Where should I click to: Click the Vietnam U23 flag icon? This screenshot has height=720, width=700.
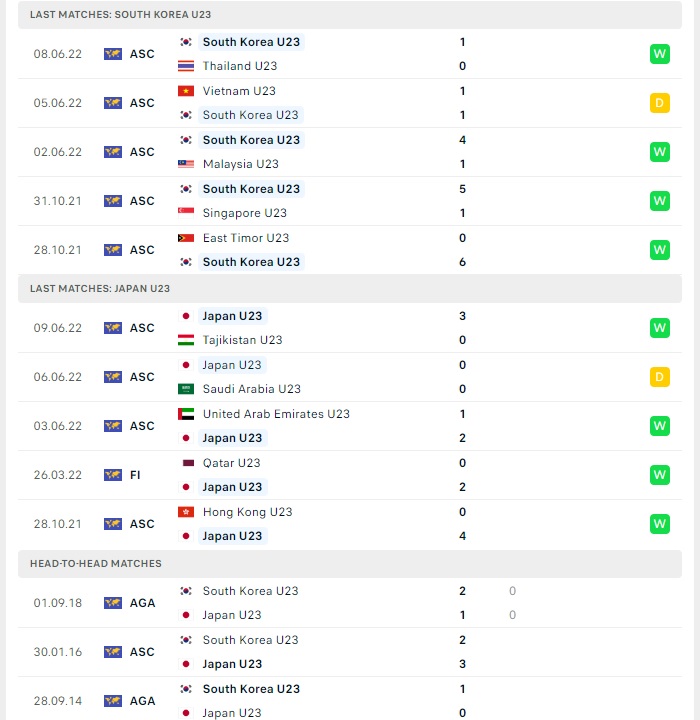pyautogui.click(x=186, y=91)
